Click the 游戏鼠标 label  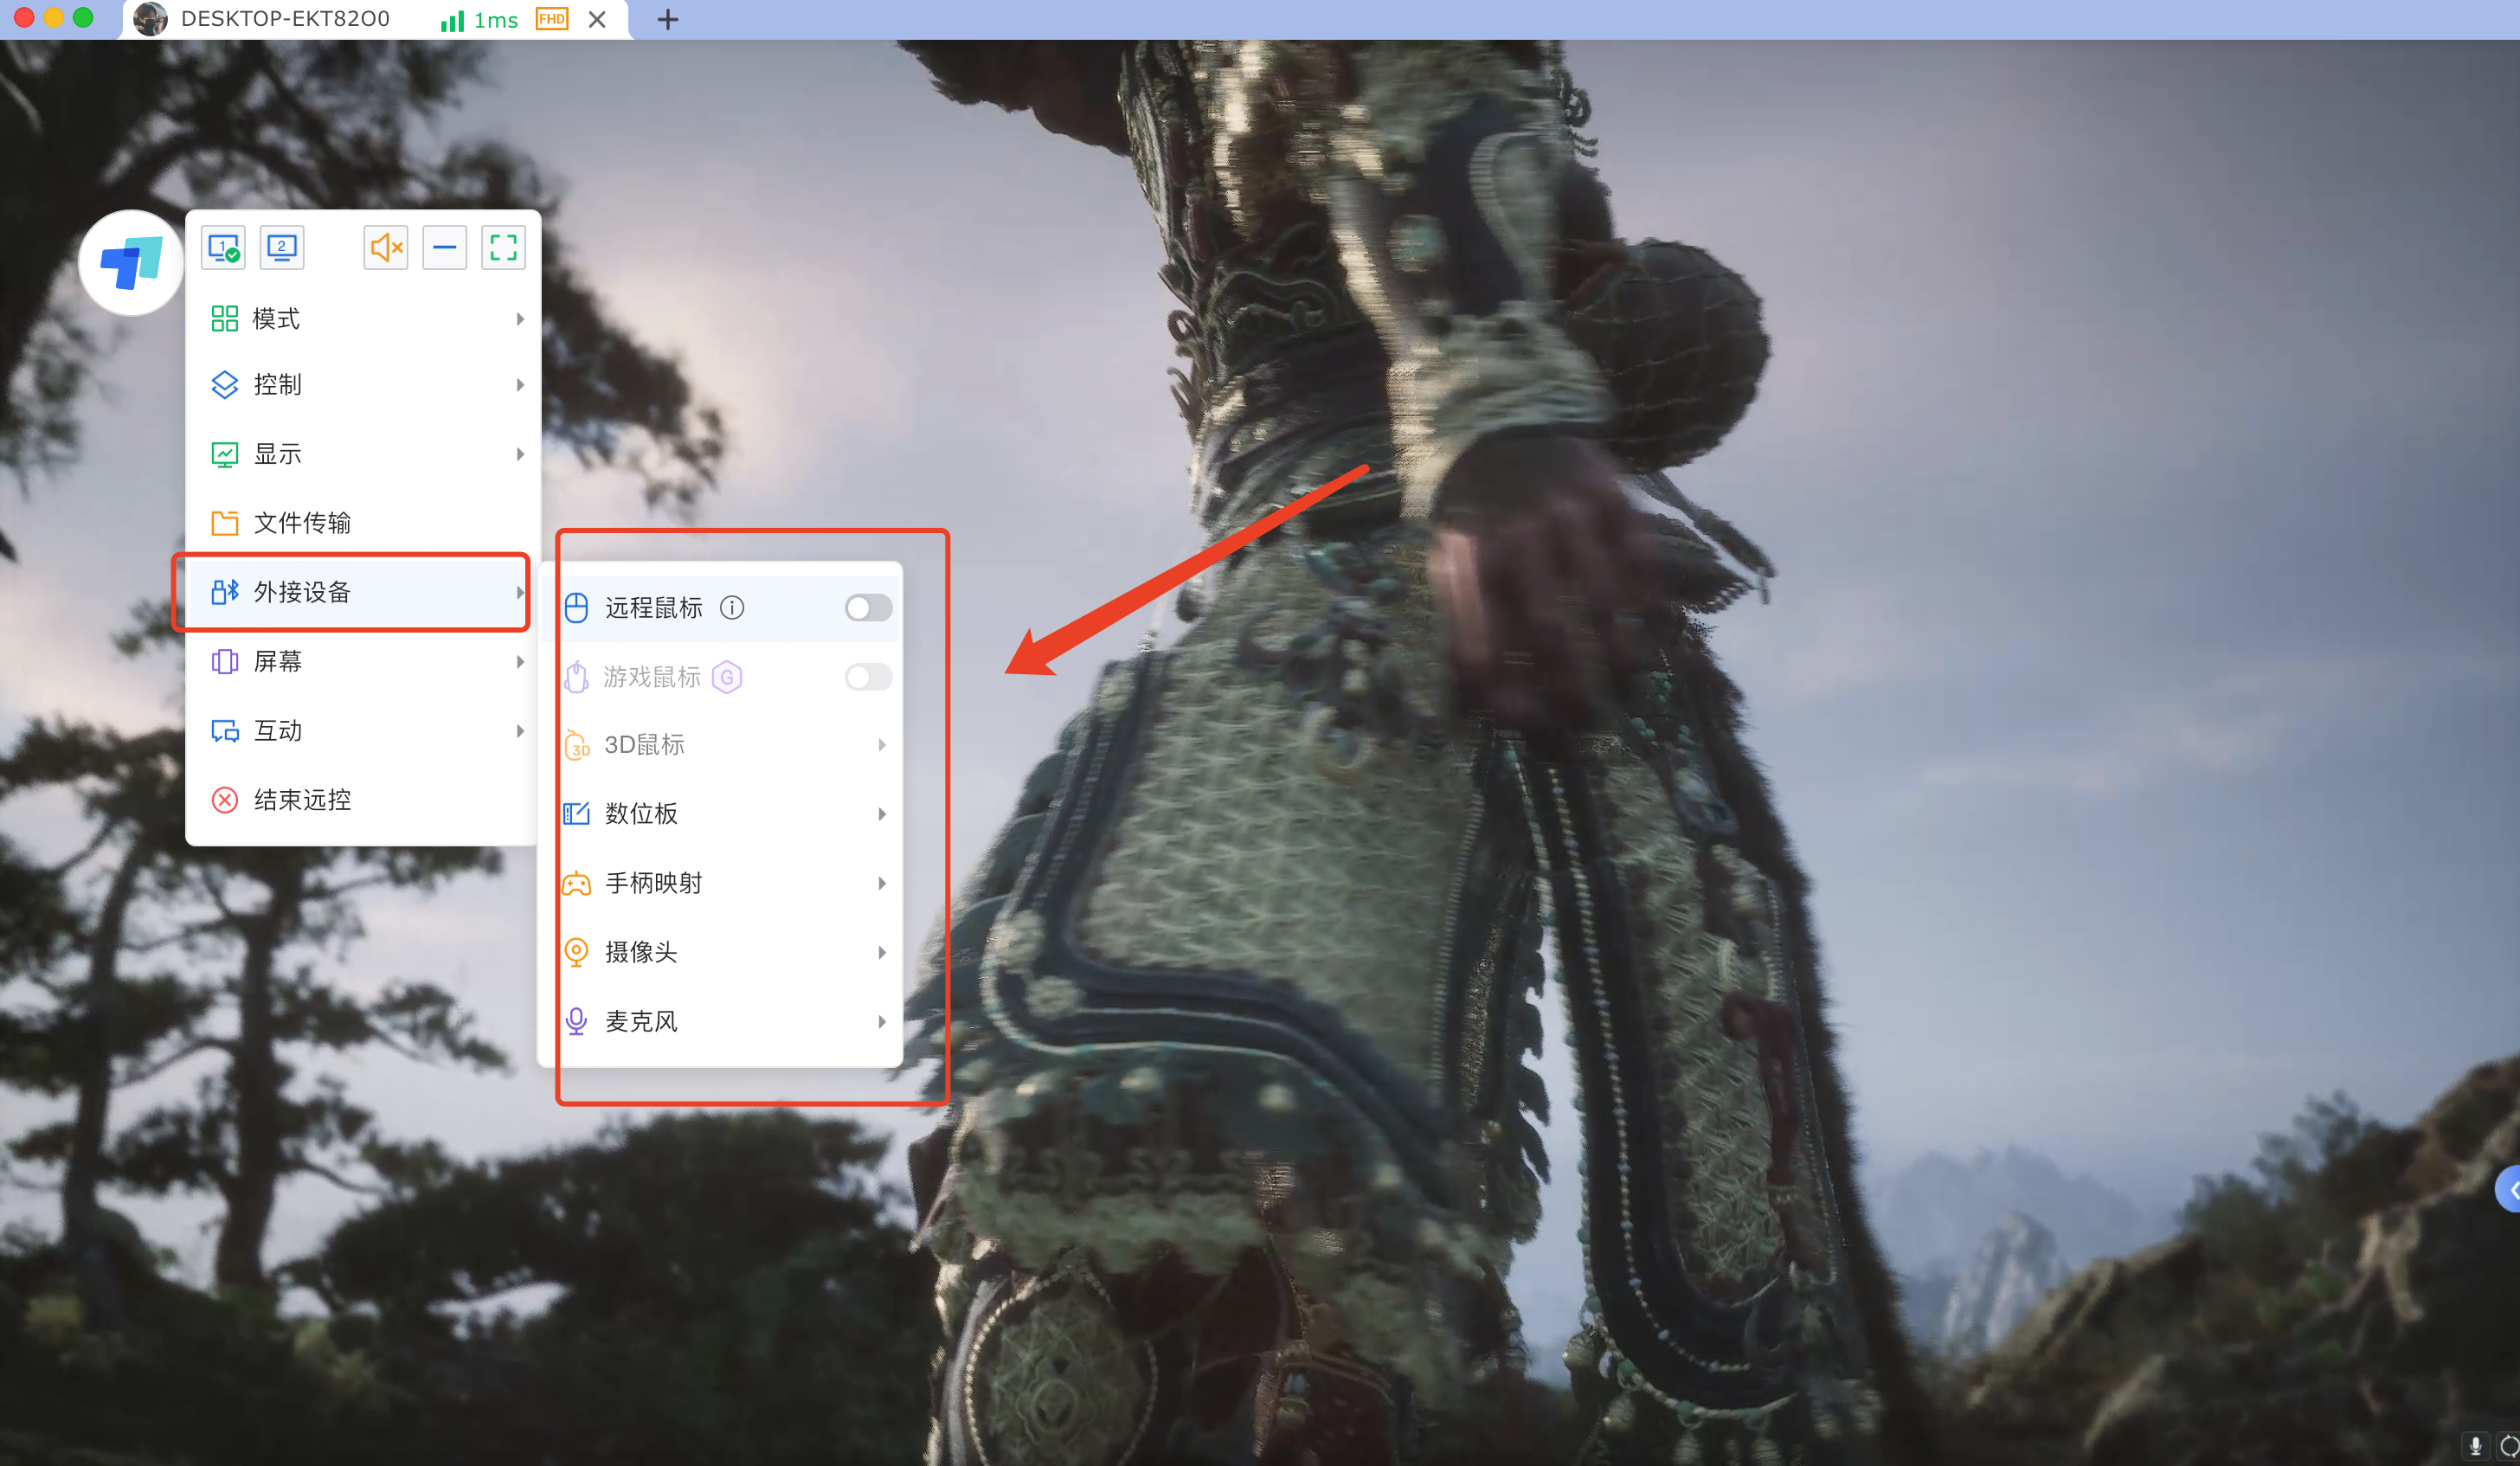[652, 677]
